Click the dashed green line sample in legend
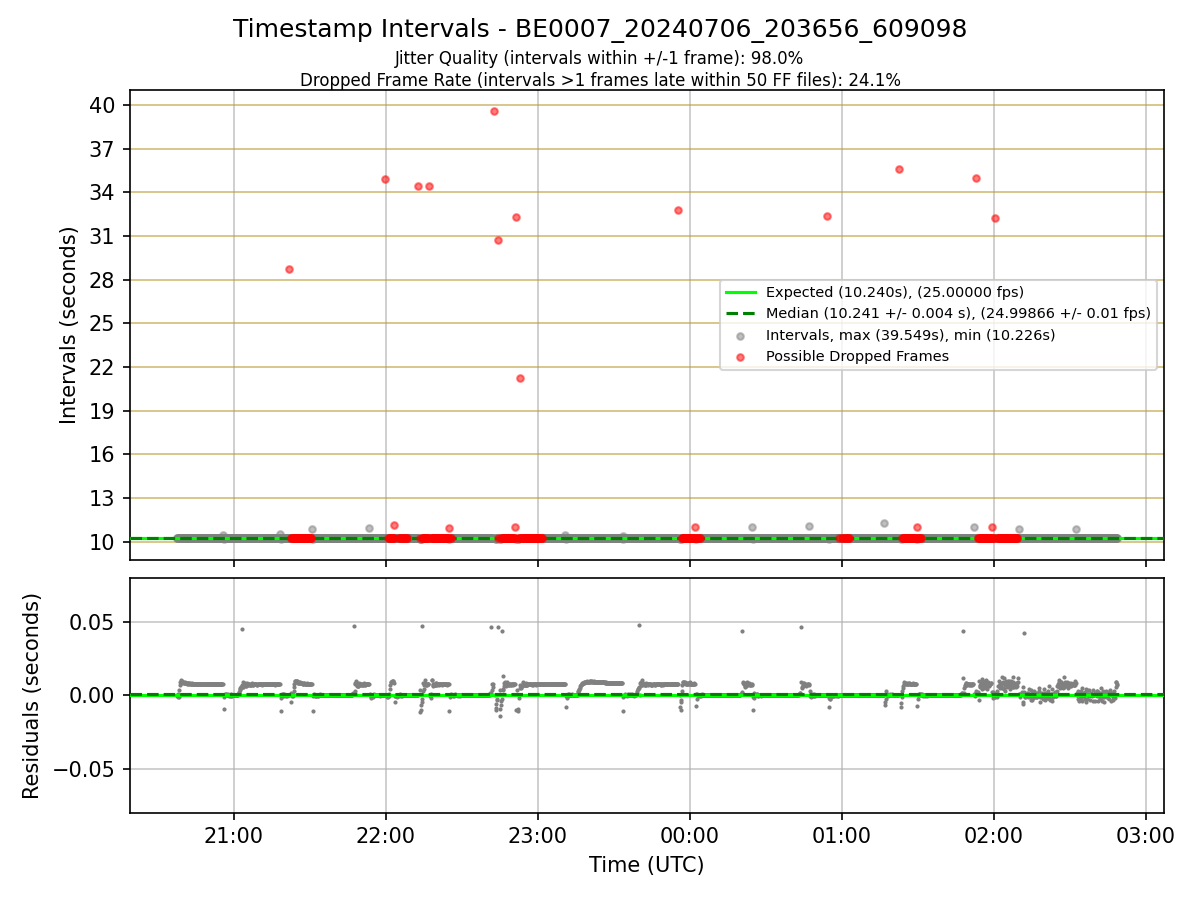 tap(741, 313)
